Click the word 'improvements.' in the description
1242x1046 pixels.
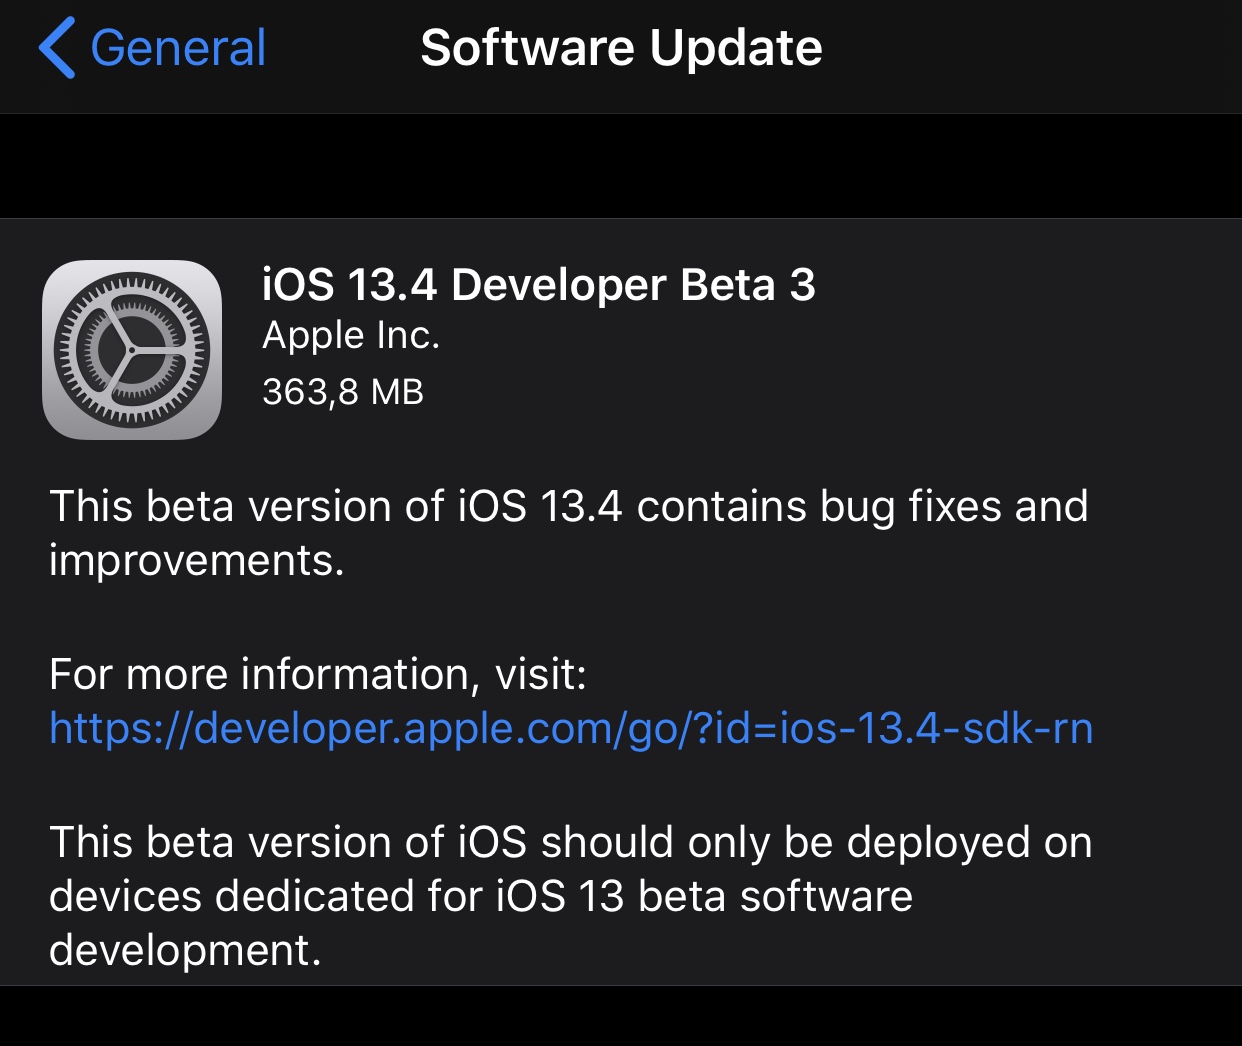pos(197,561)
